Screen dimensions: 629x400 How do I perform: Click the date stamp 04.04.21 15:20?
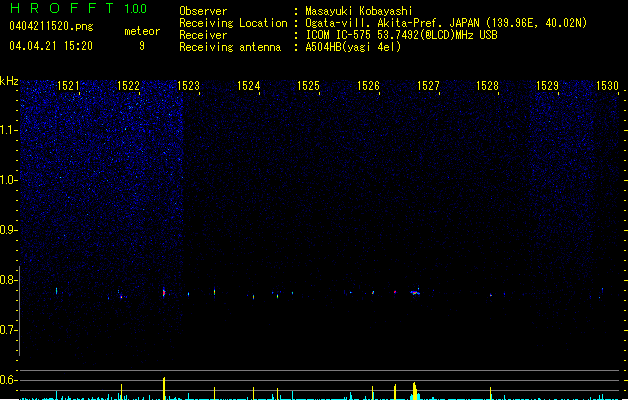click(51, 46)
